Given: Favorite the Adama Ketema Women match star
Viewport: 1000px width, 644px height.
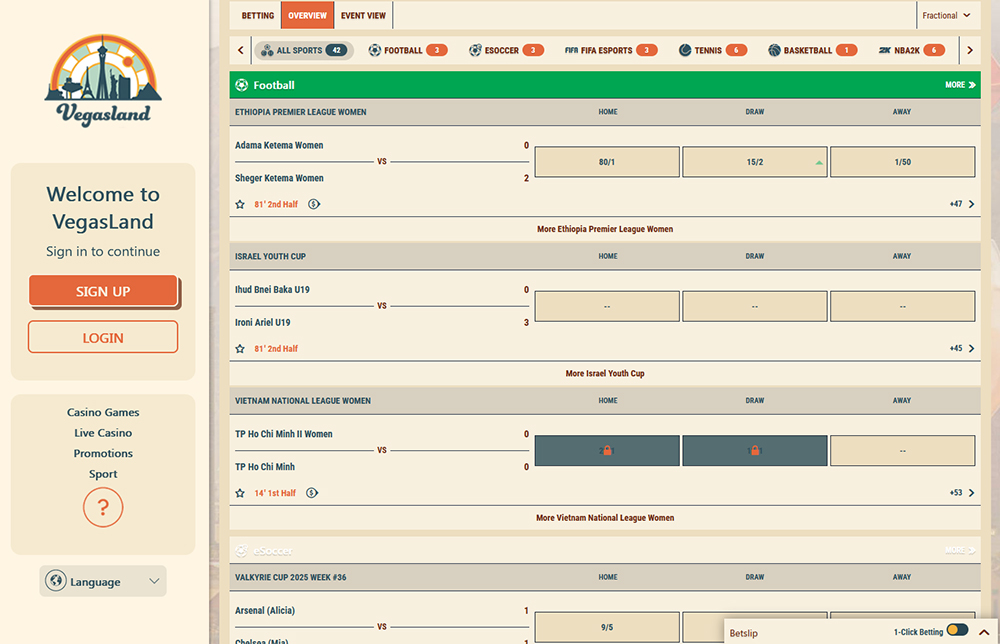Looking at the screenshot, I should [x=240, y=204].
